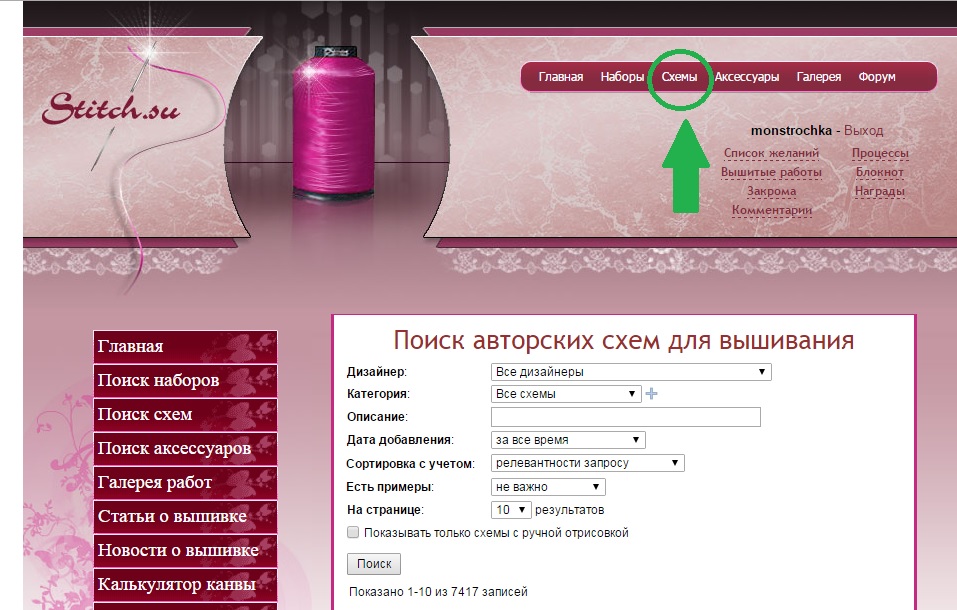Open the Дизайнер dropdown
Image resolution: width=957 pixels, height=610 pixels.
[631, 372]
